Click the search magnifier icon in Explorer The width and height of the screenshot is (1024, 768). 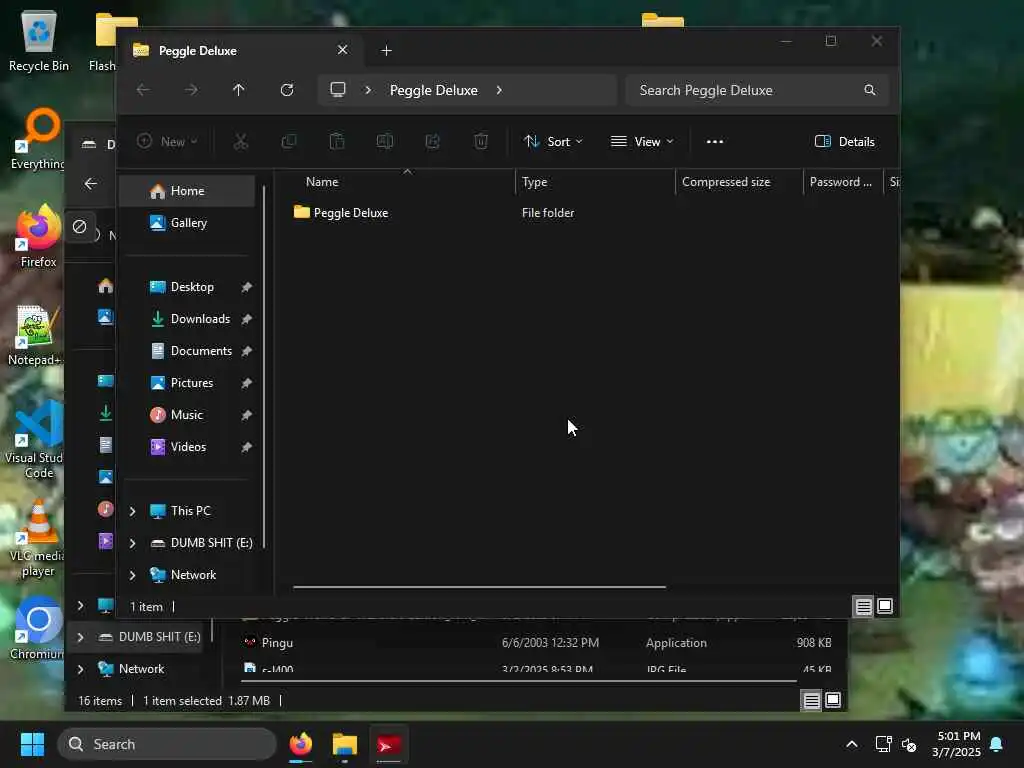pos(869,90)
